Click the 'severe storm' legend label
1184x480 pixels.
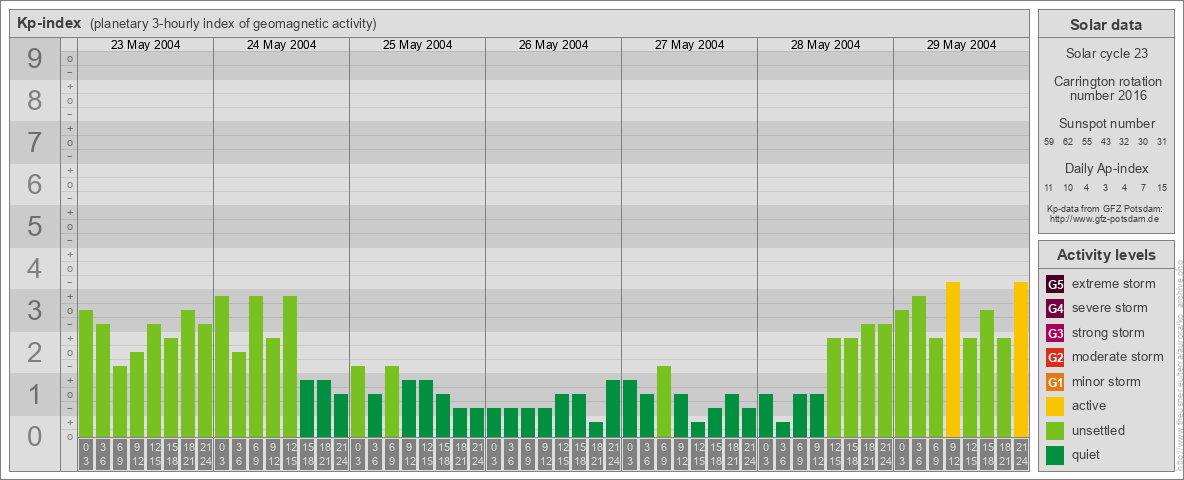pyautogui.click(x=1110, y=308)
